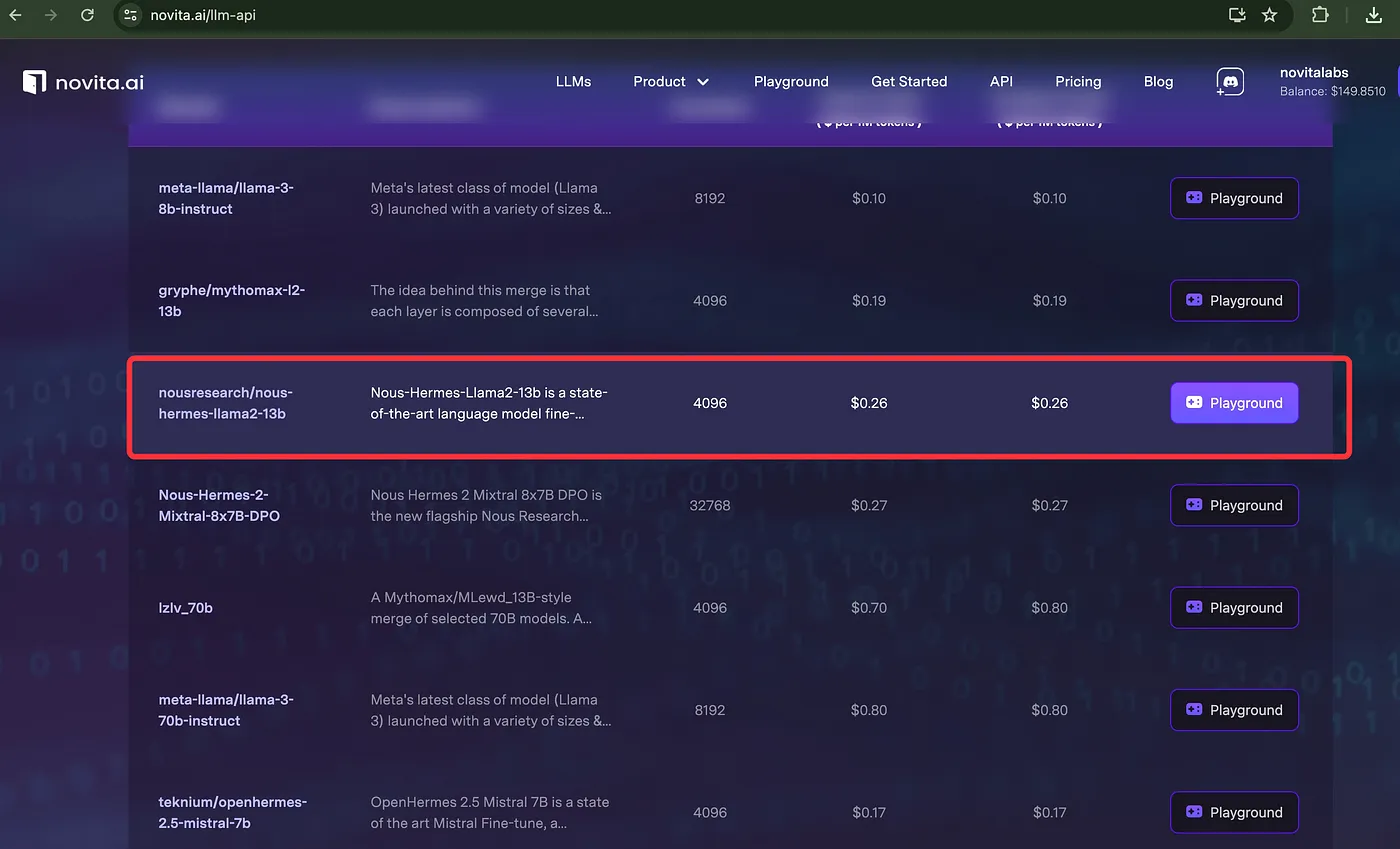
Task: Click the Get Started link
Action: 909,82
